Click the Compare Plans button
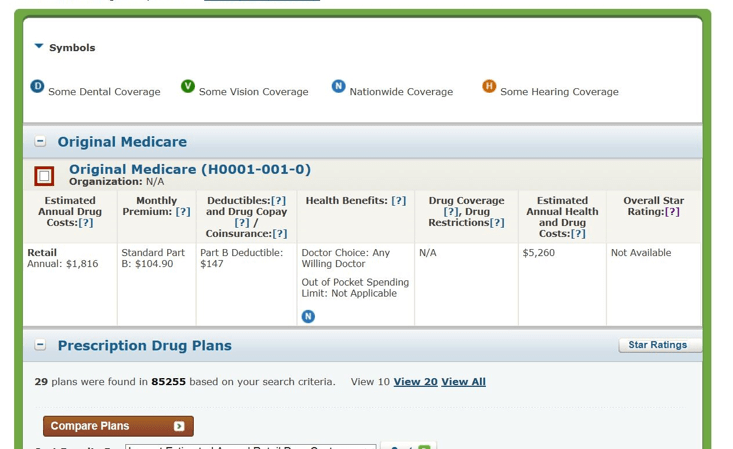733x449 pixels. pyautogui.click(x=118, y=426)
